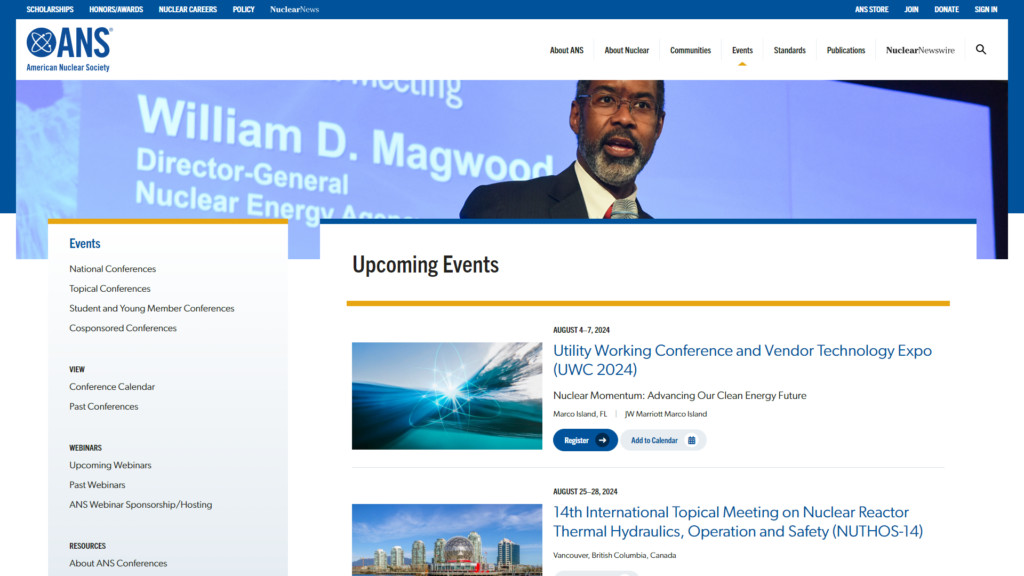The image size is (1024, 576).
Task: Open the NUTHOS-14 Vancouver thumbnail
Action: pos(447,539)
